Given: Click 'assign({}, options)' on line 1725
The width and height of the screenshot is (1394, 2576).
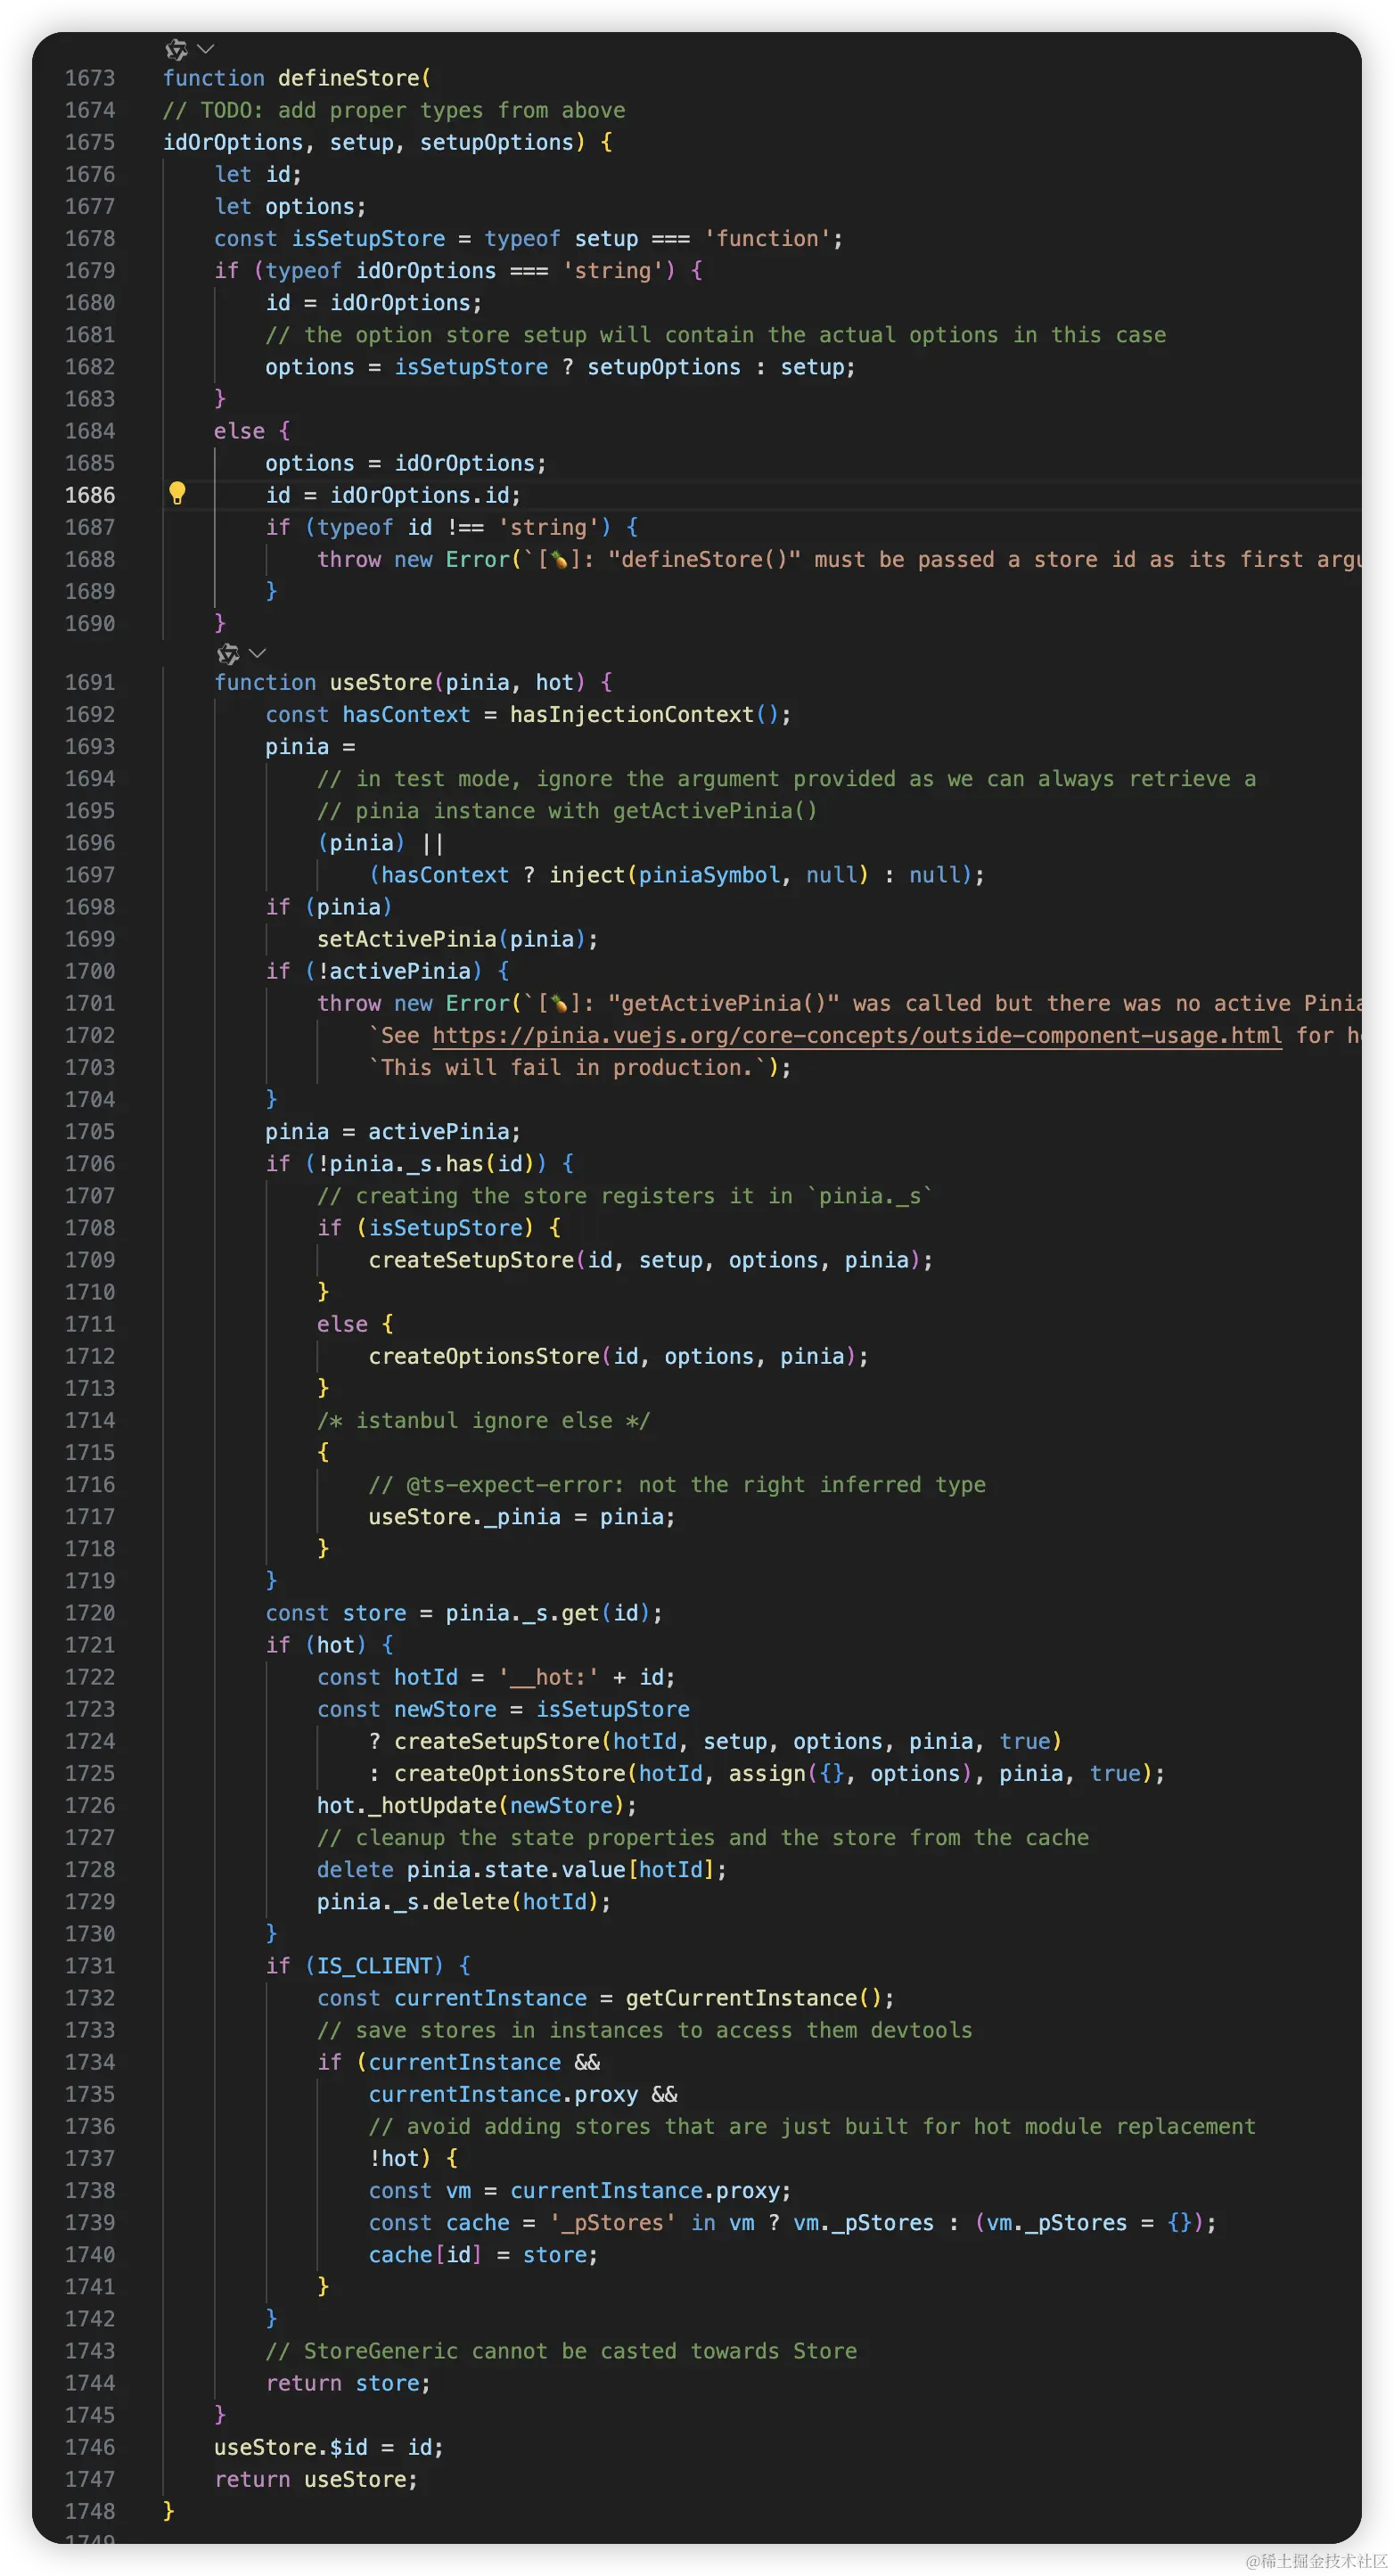Looking at the screenshot, I should click(850, 1773).
